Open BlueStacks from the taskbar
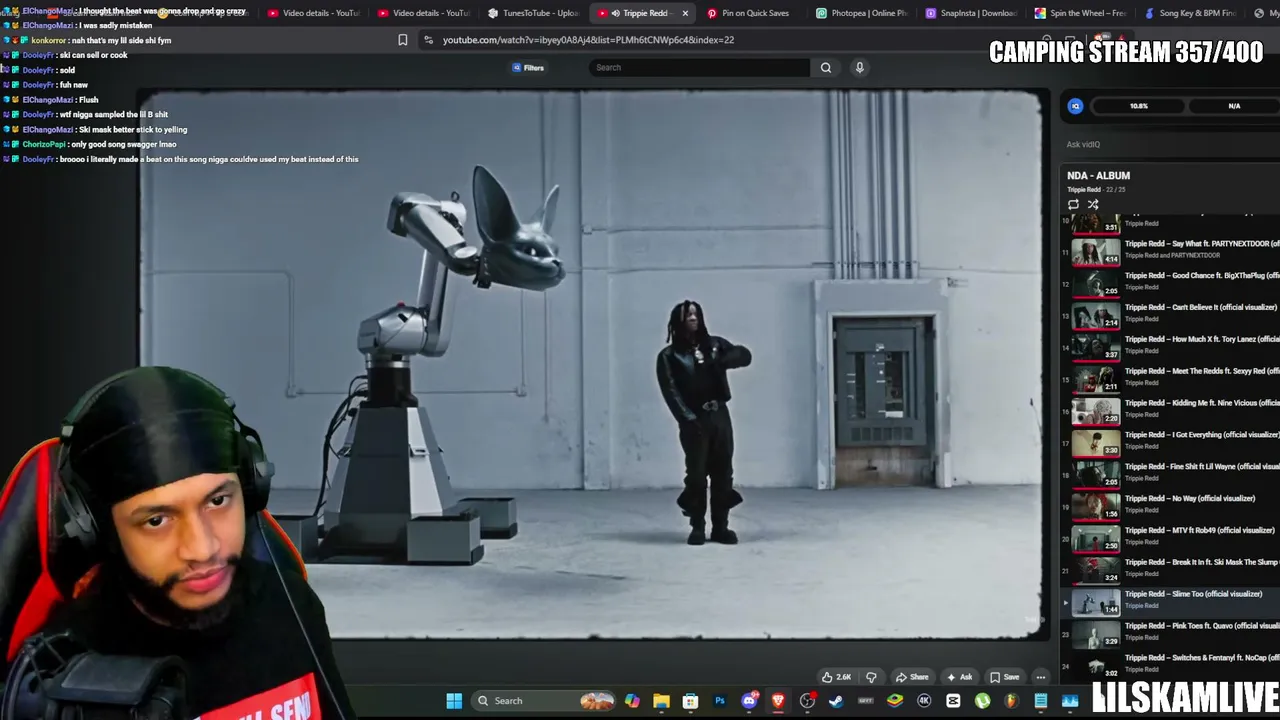1280x720 pixels. coord(895,701)
